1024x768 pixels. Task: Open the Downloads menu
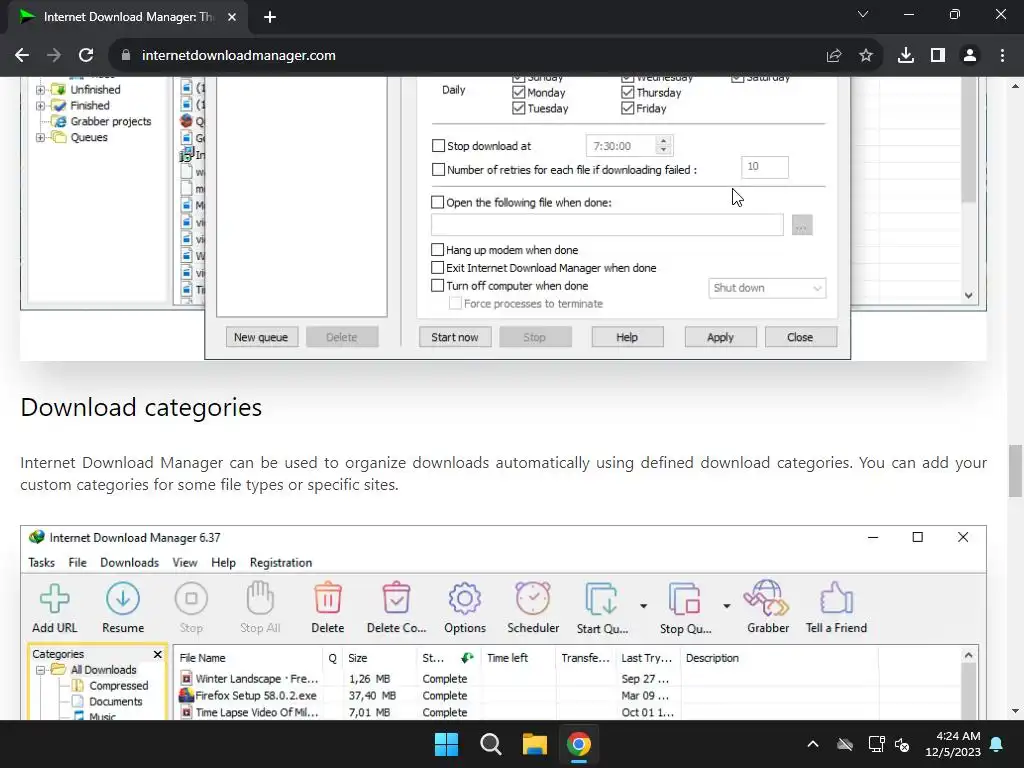(129, 562)
